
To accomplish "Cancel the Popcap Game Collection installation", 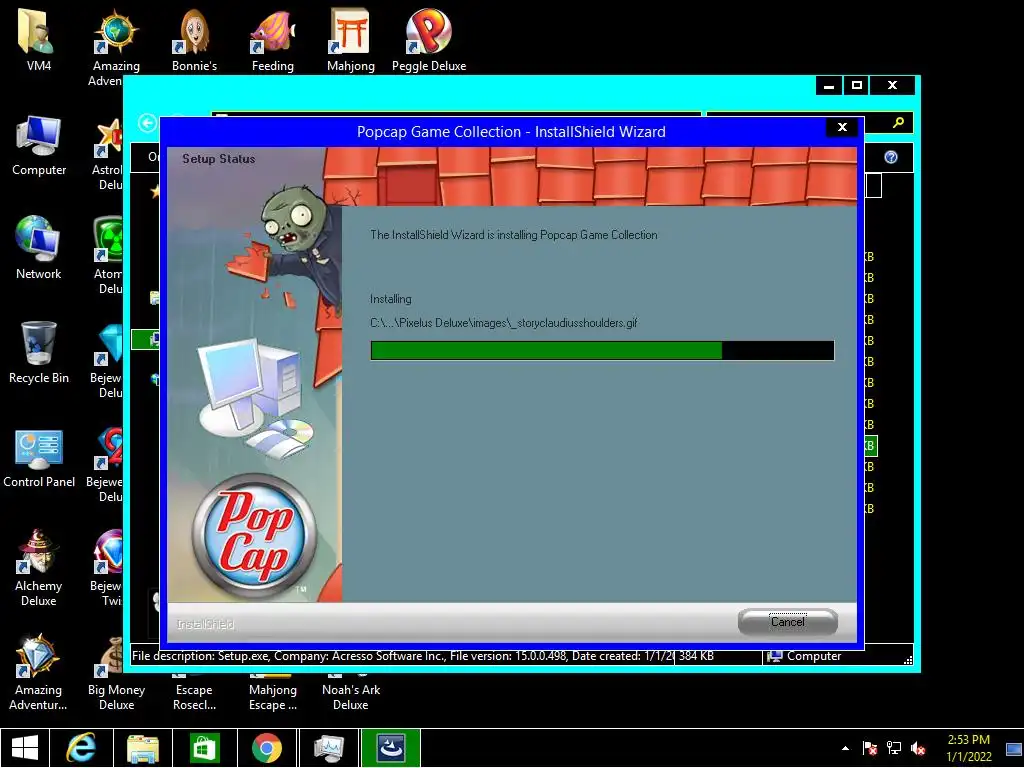I will pos(788,622).
